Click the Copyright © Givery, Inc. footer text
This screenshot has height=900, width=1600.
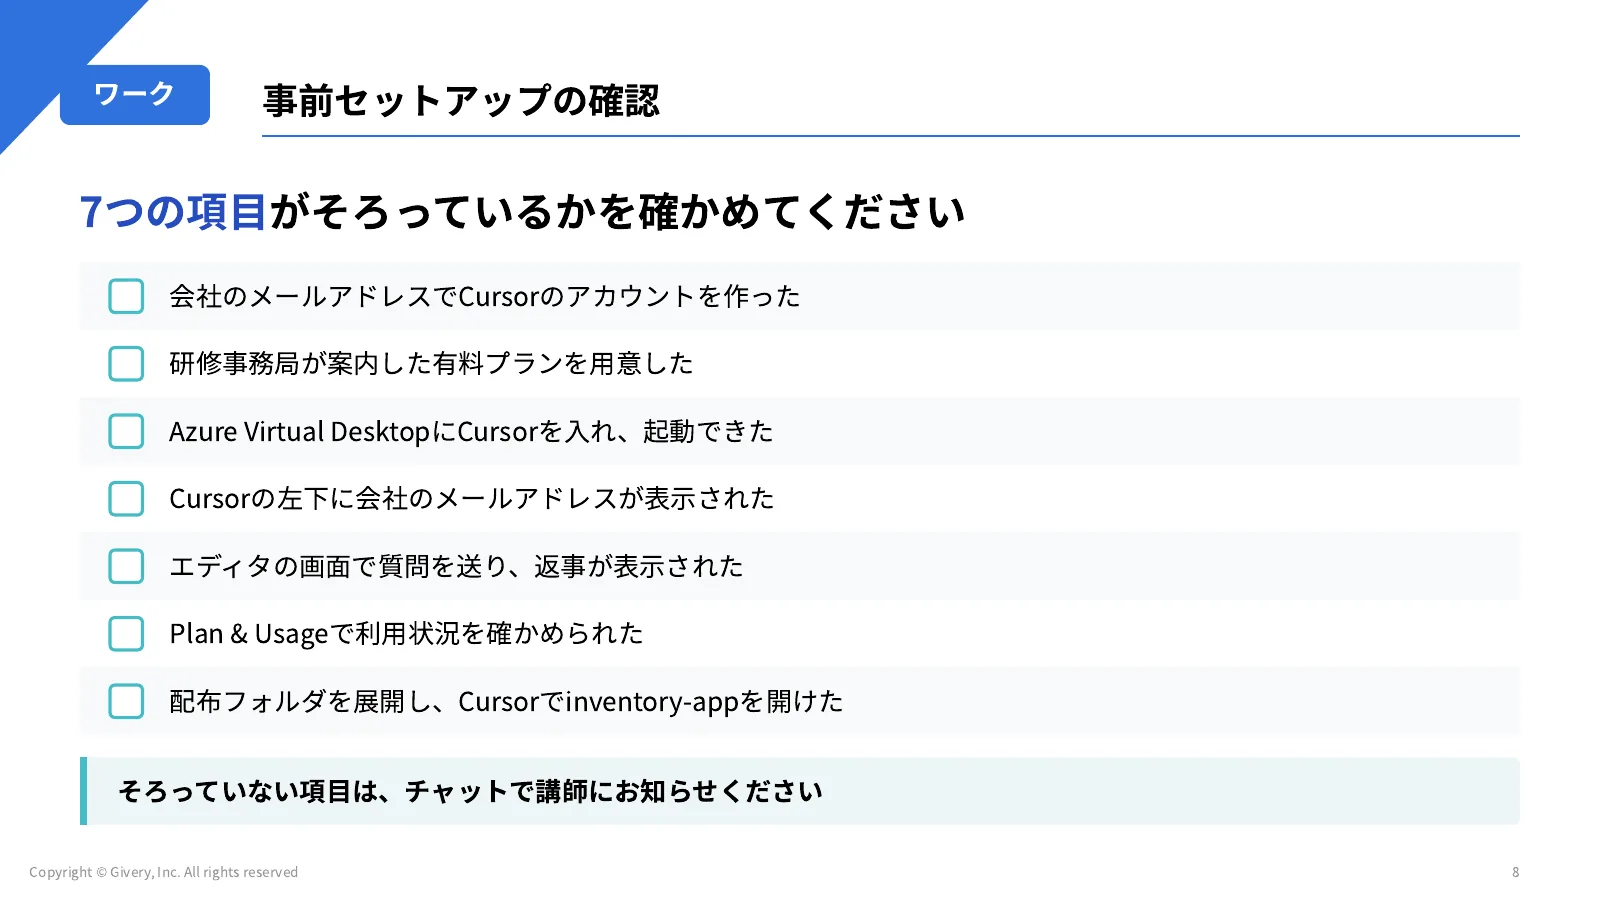pyautogui.click(x=164, y=872)
